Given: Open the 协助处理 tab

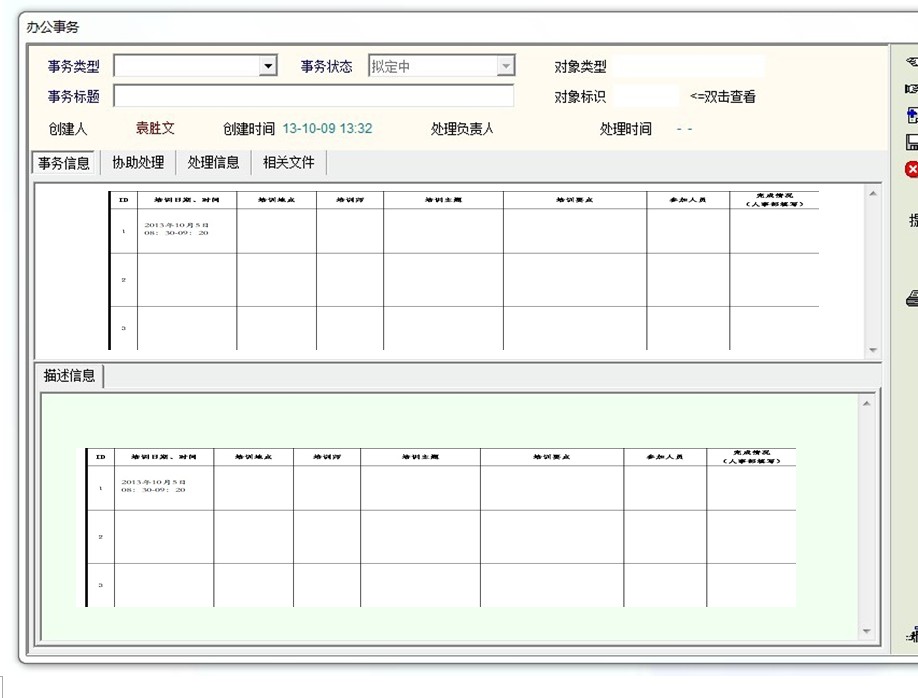Looking at the screenshot, I should pyautogui.click(x=138, y=162).
